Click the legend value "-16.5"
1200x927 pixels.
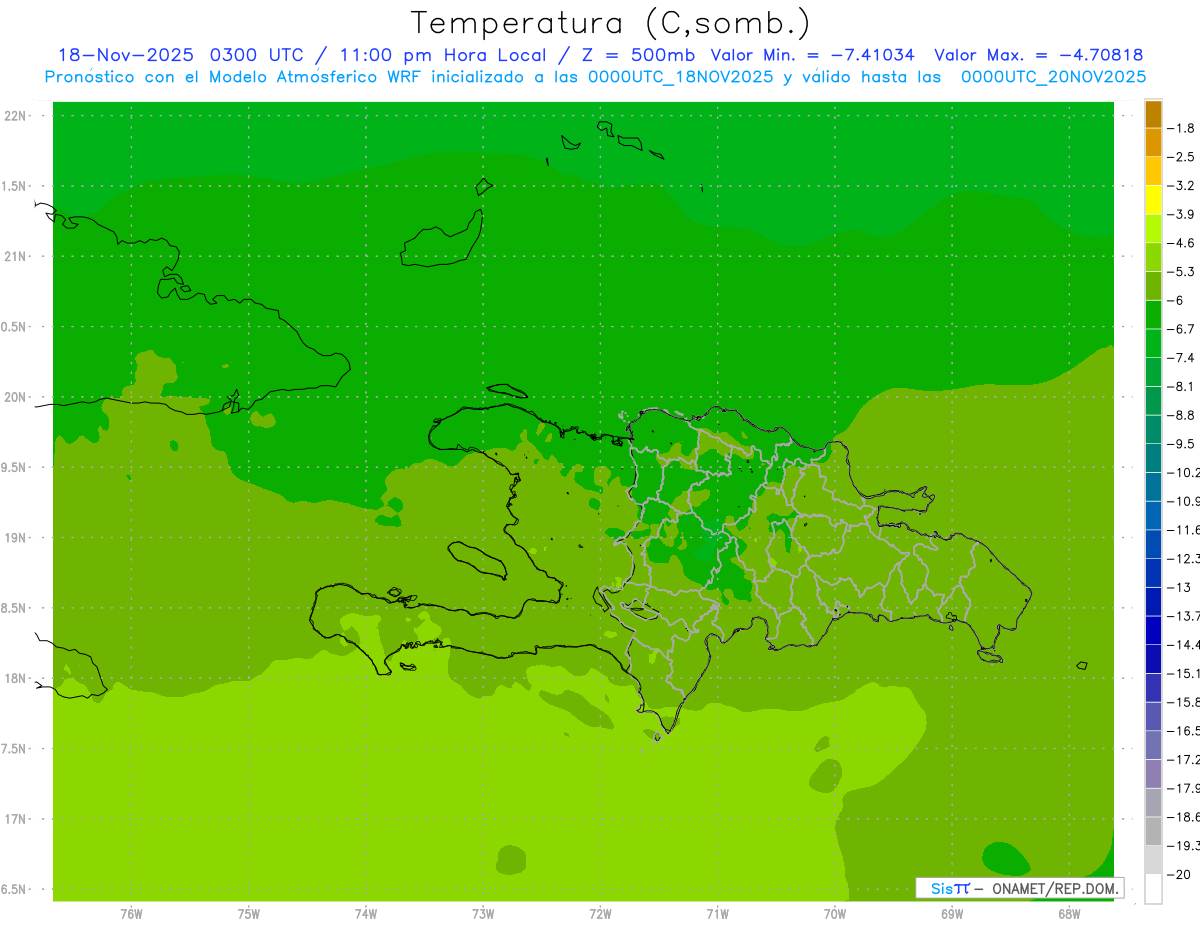tap(1184, 731)
